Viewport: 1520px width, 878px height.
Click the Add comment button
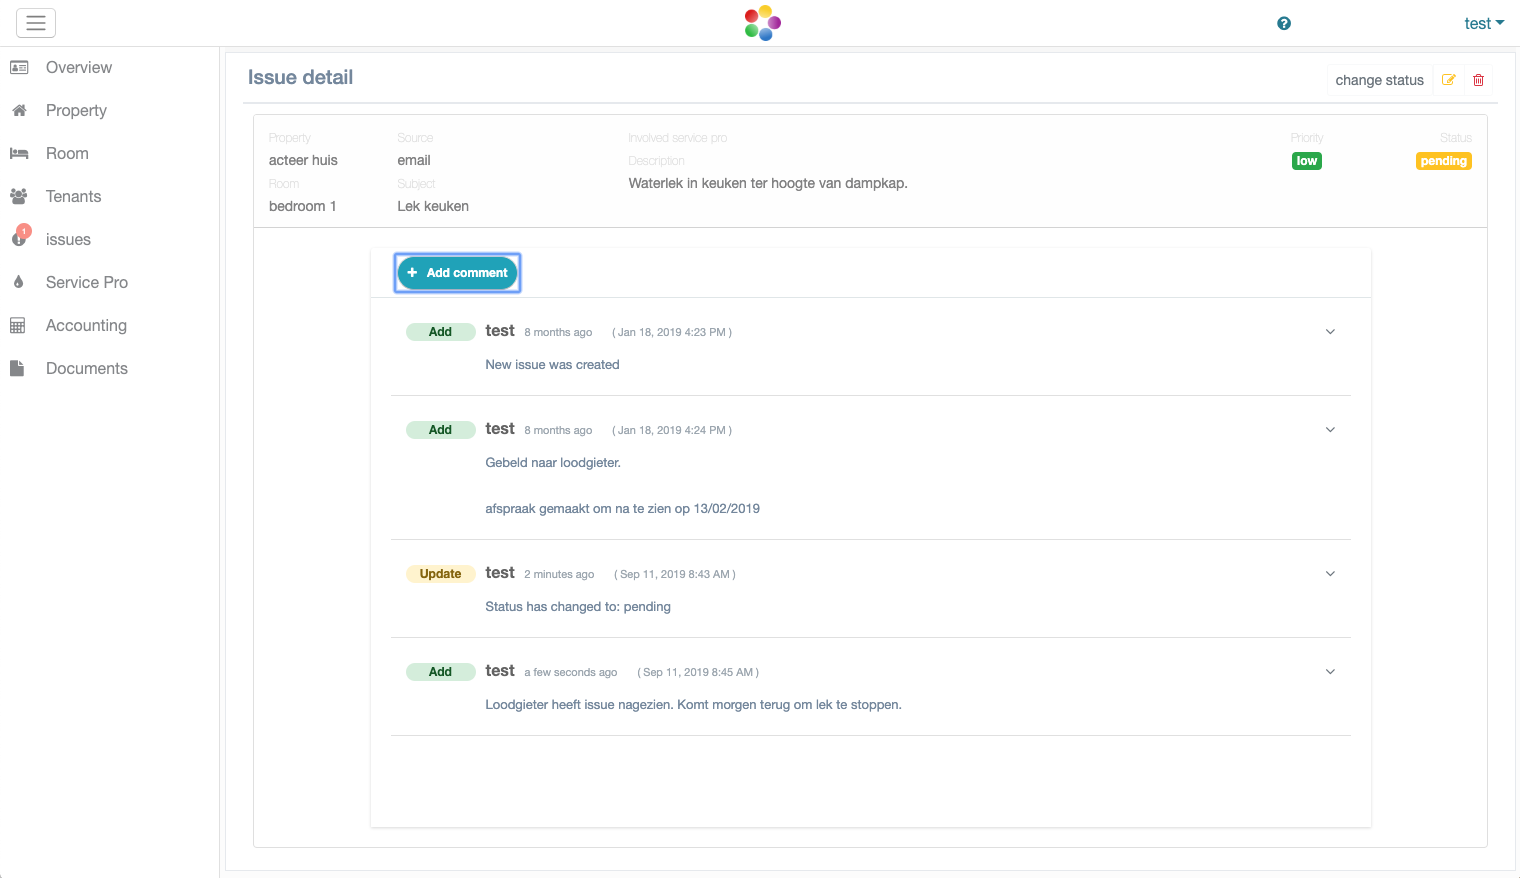[458, 273]
